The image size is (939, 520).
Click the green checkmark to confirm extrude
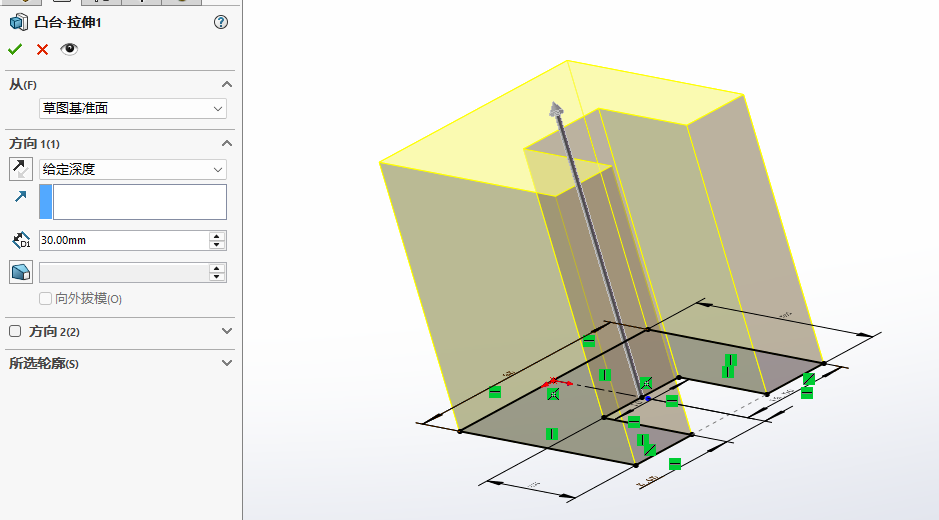(15, 49)
